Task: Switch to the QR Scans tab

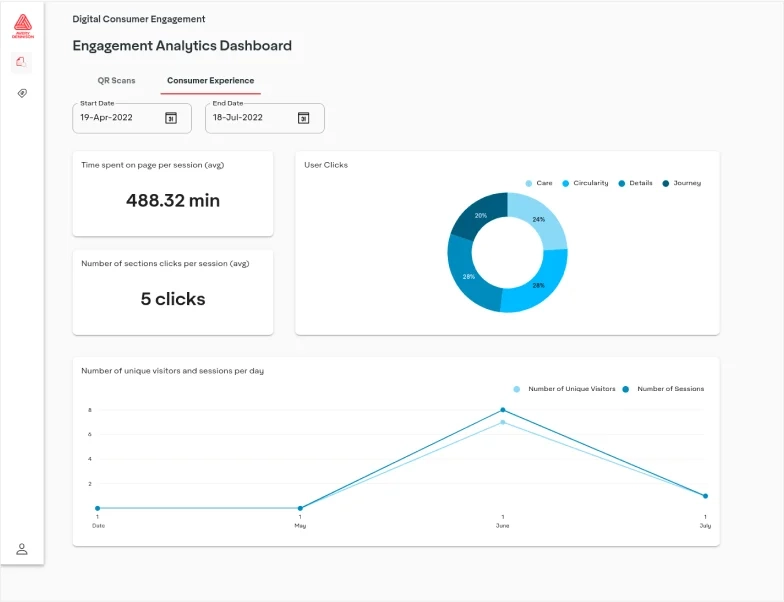Action: pos(116,80)
